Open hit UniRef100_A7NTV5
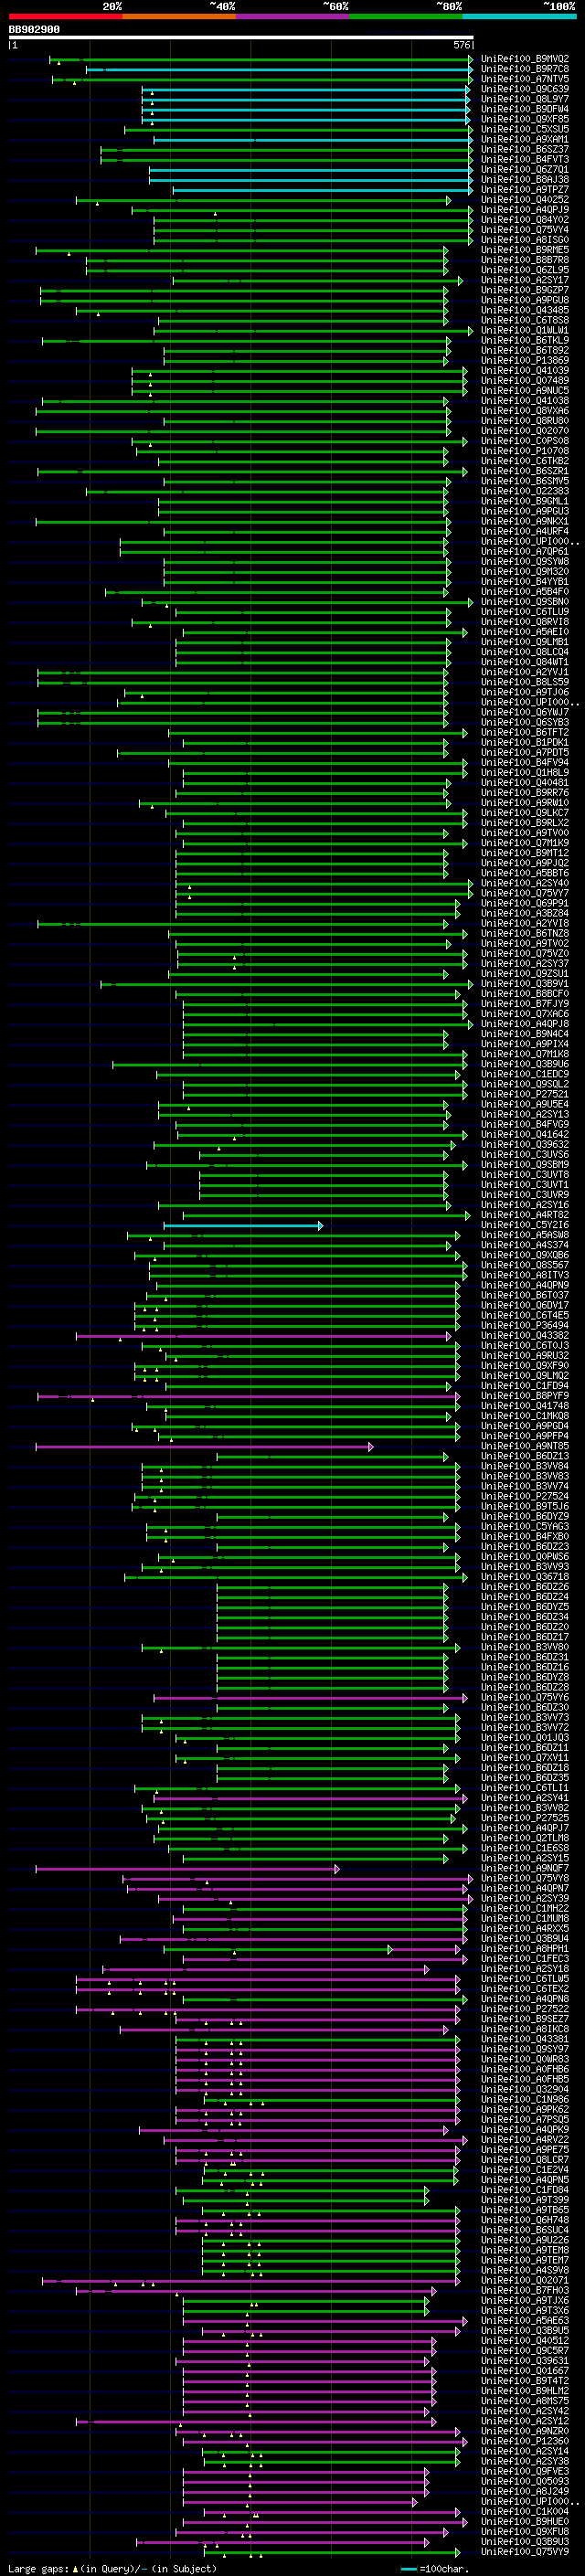The width and height of the screenshot is (585, 2576). (x=525, y=79)
